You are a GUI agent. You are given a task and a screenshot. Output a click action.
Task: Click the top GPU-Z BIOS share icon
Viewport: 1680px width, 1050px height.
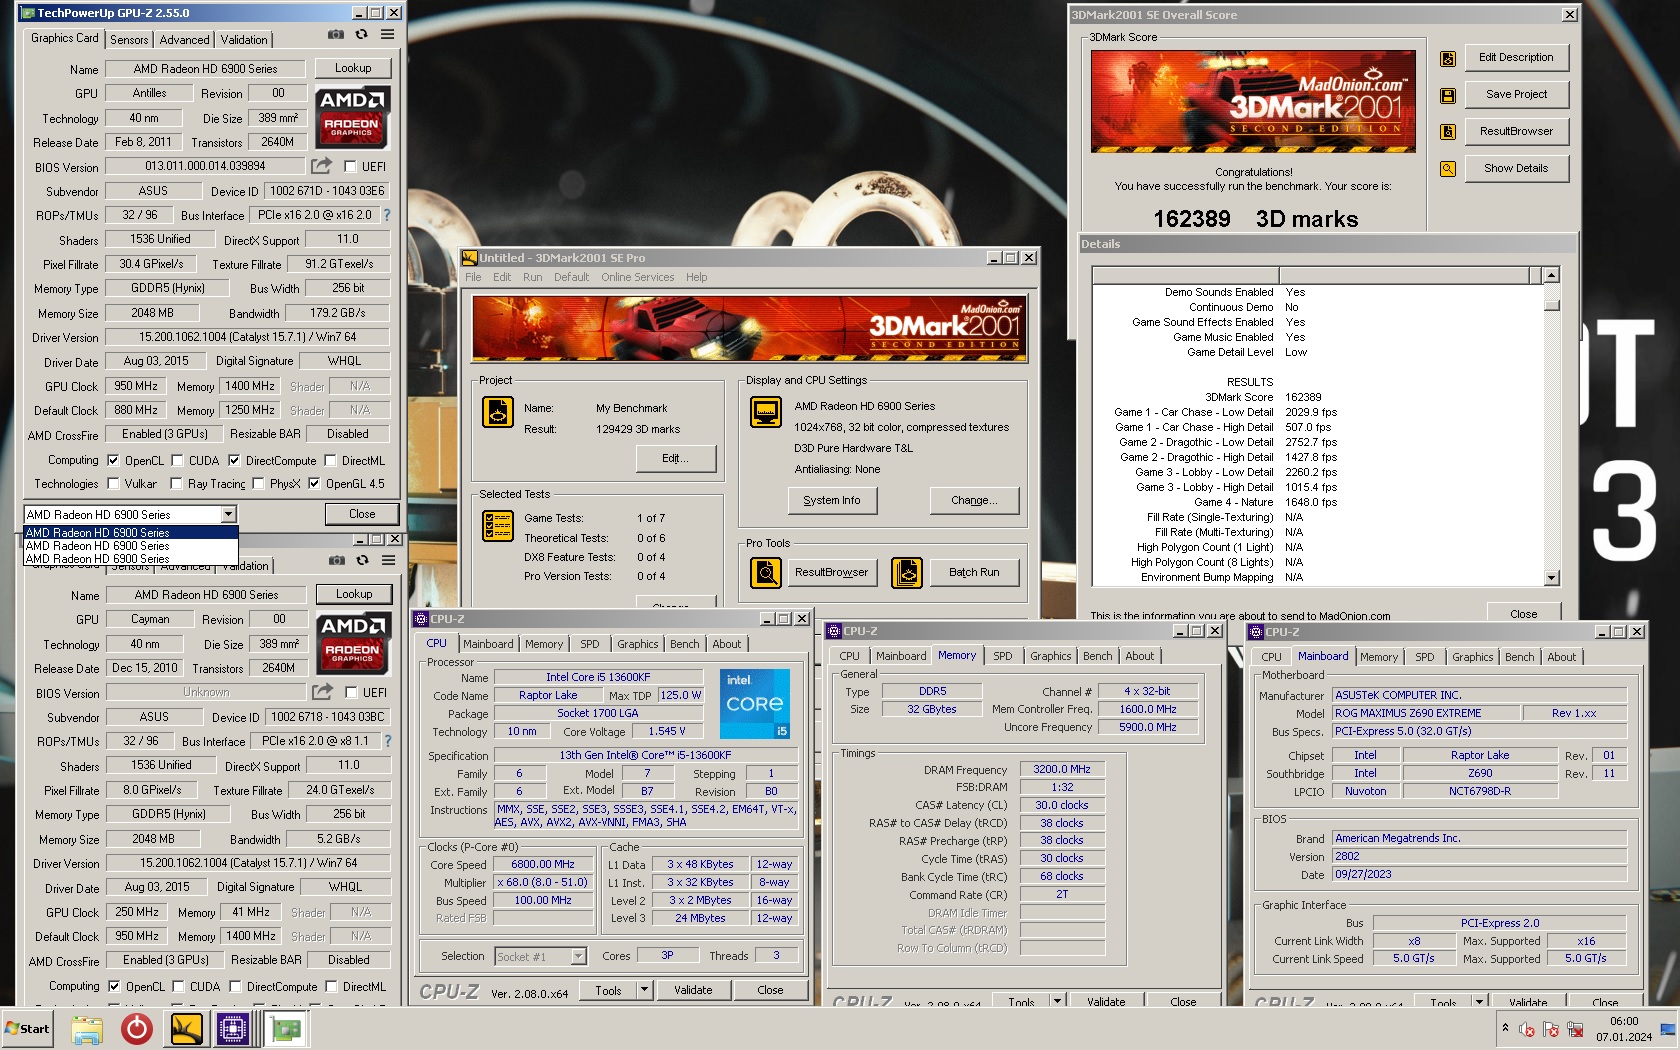tap(321, 166)
